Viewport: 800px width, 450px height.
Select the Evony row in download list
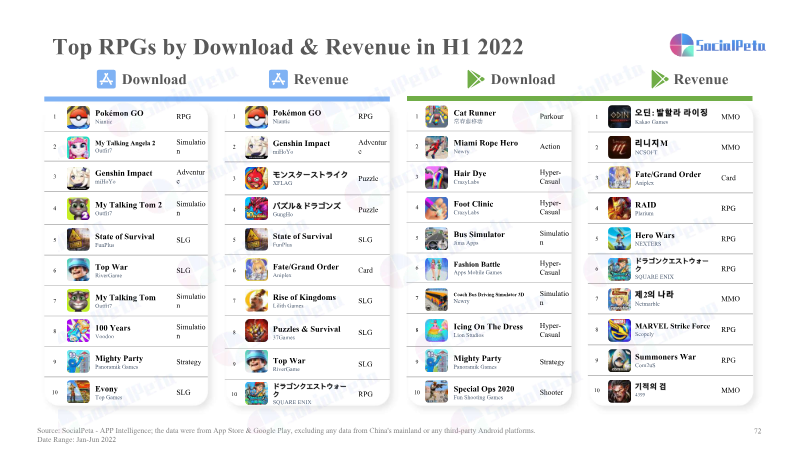tap(126, 392)
